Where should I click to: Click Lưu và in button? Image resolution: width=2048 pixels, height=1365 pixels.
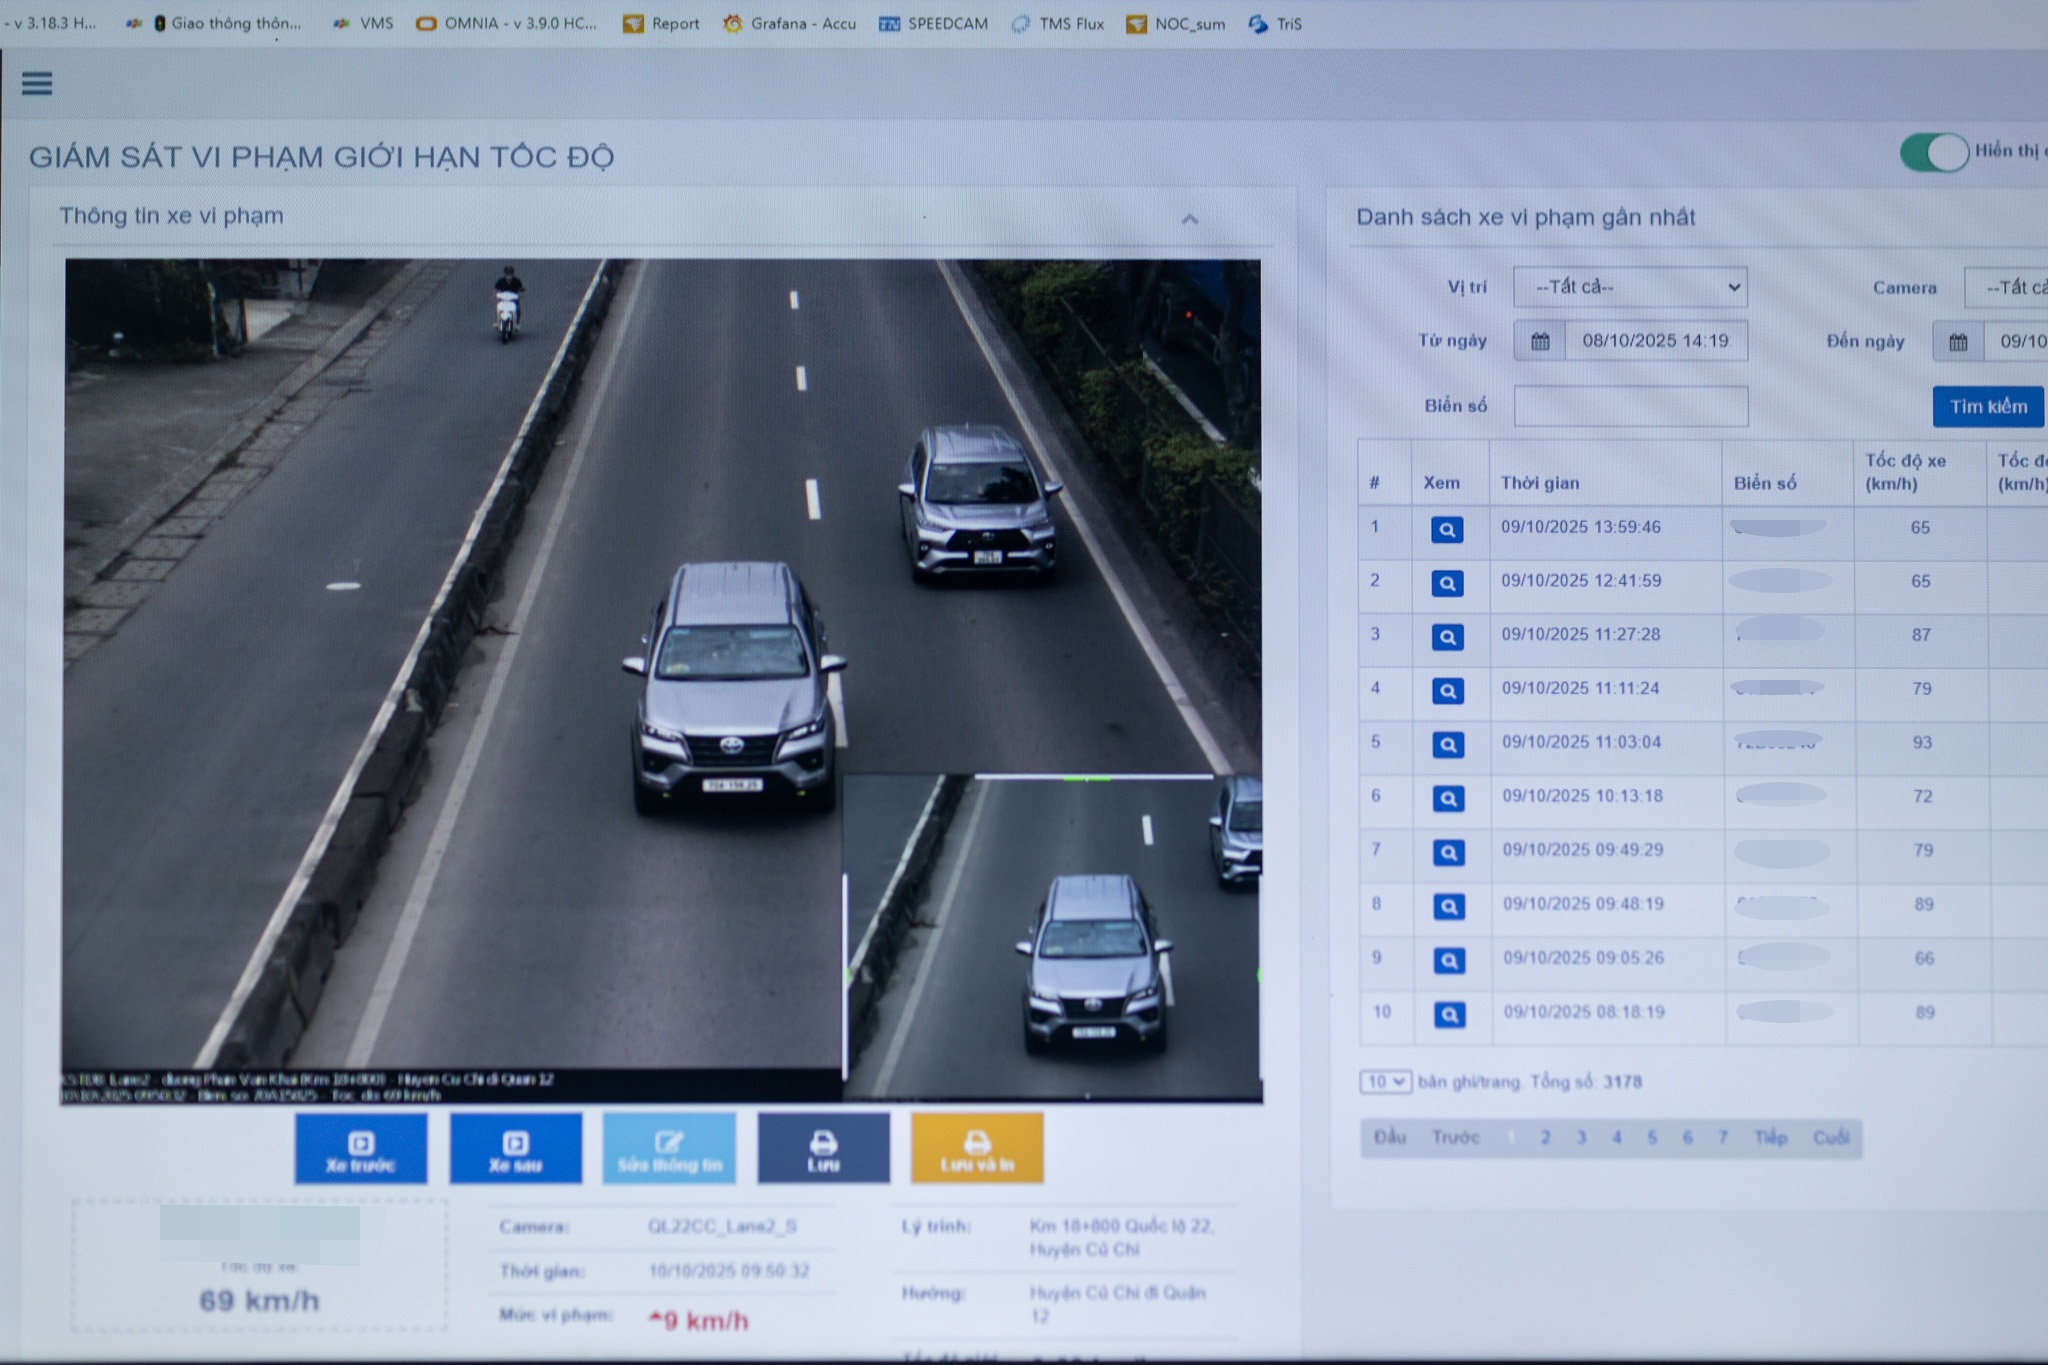[977, 1149]
